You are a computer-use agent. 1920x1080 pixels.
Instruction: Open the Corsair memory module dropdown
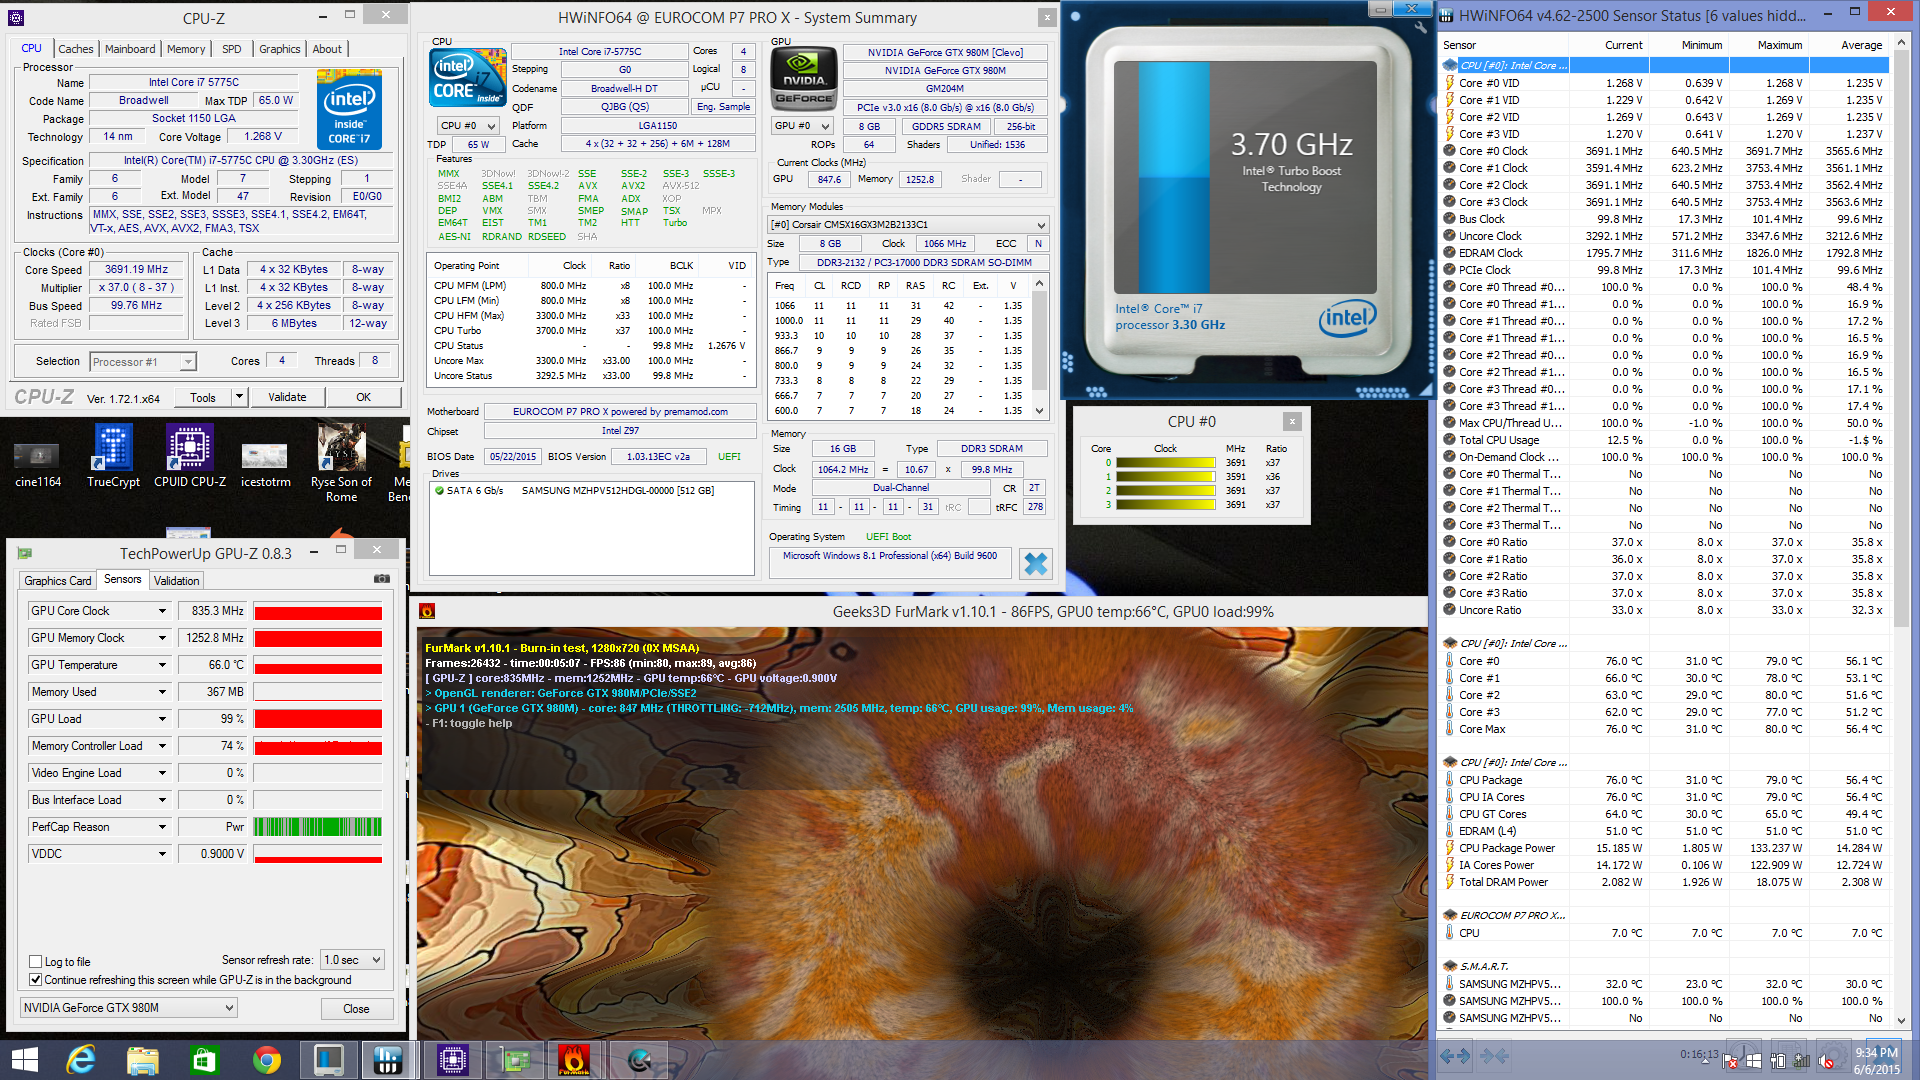(908, 225)
